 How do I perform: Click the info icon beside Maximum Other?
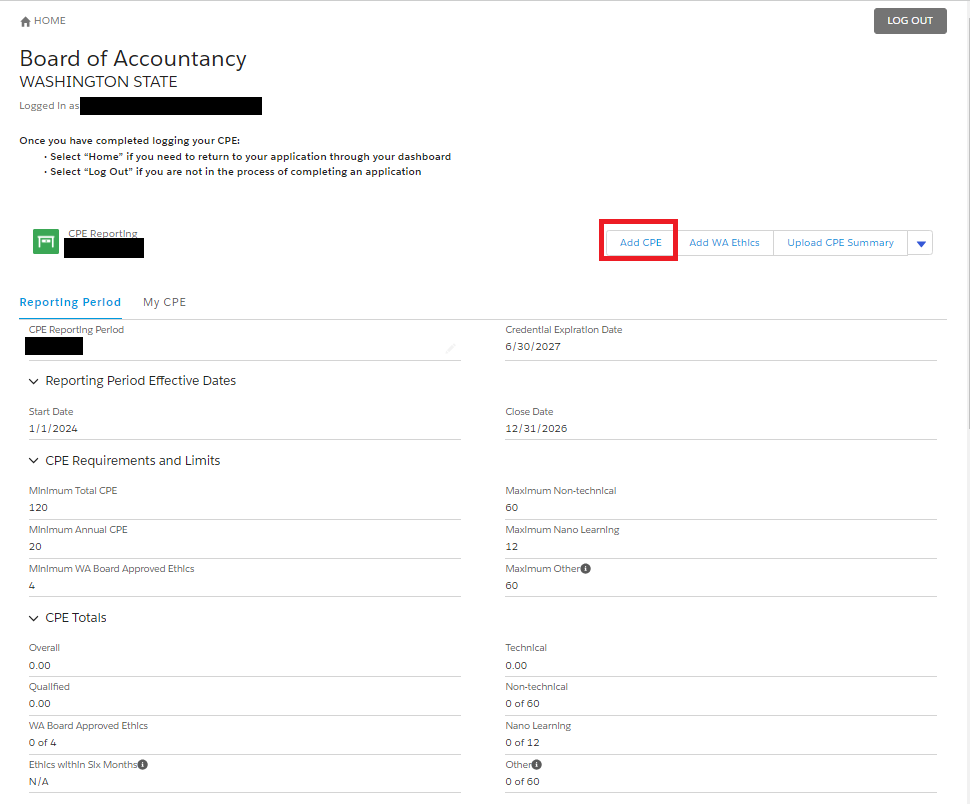pyautogui.click(x=586, y=569)
